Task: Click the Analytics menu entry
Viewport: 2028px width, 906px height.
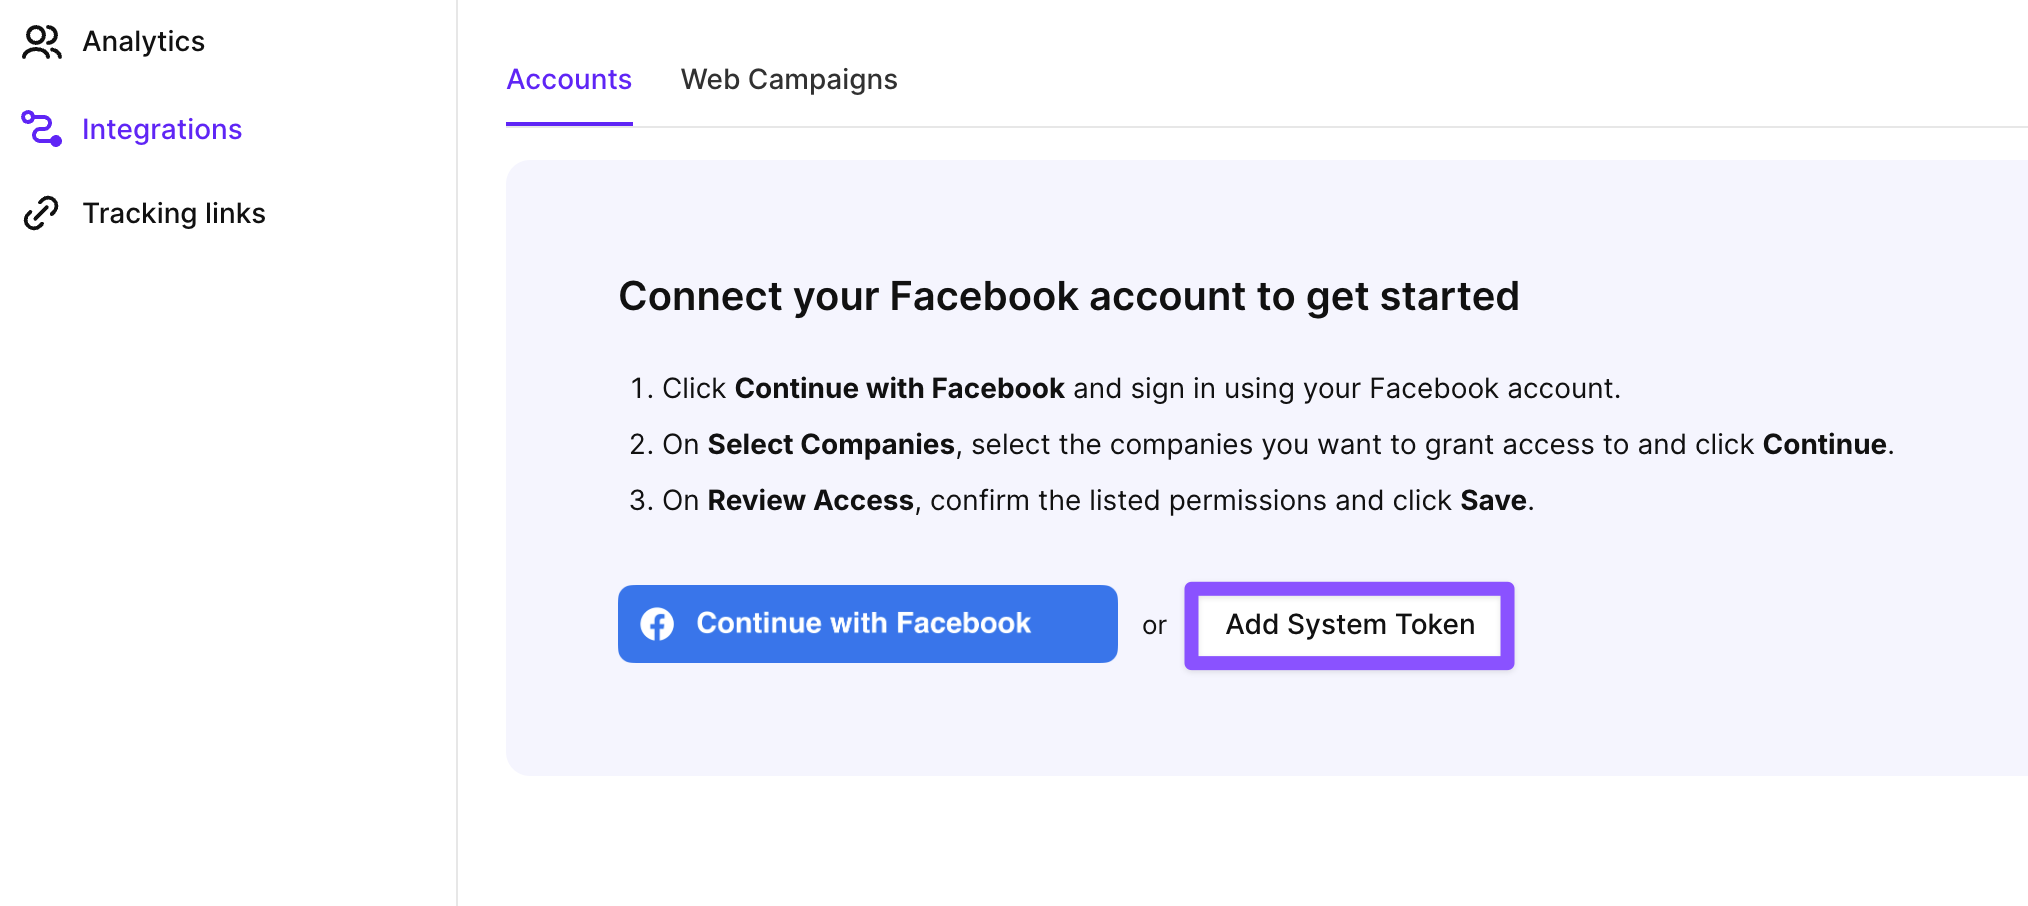Action: pos(143,41)
